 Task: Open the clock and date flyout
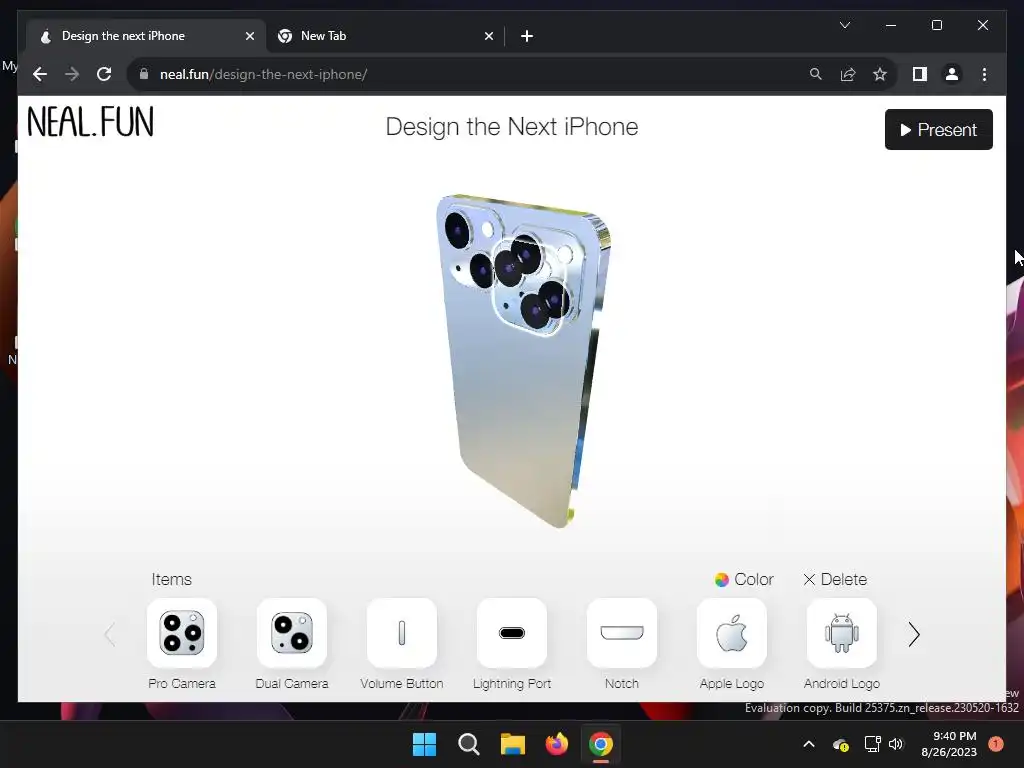(x=948, y=744)
